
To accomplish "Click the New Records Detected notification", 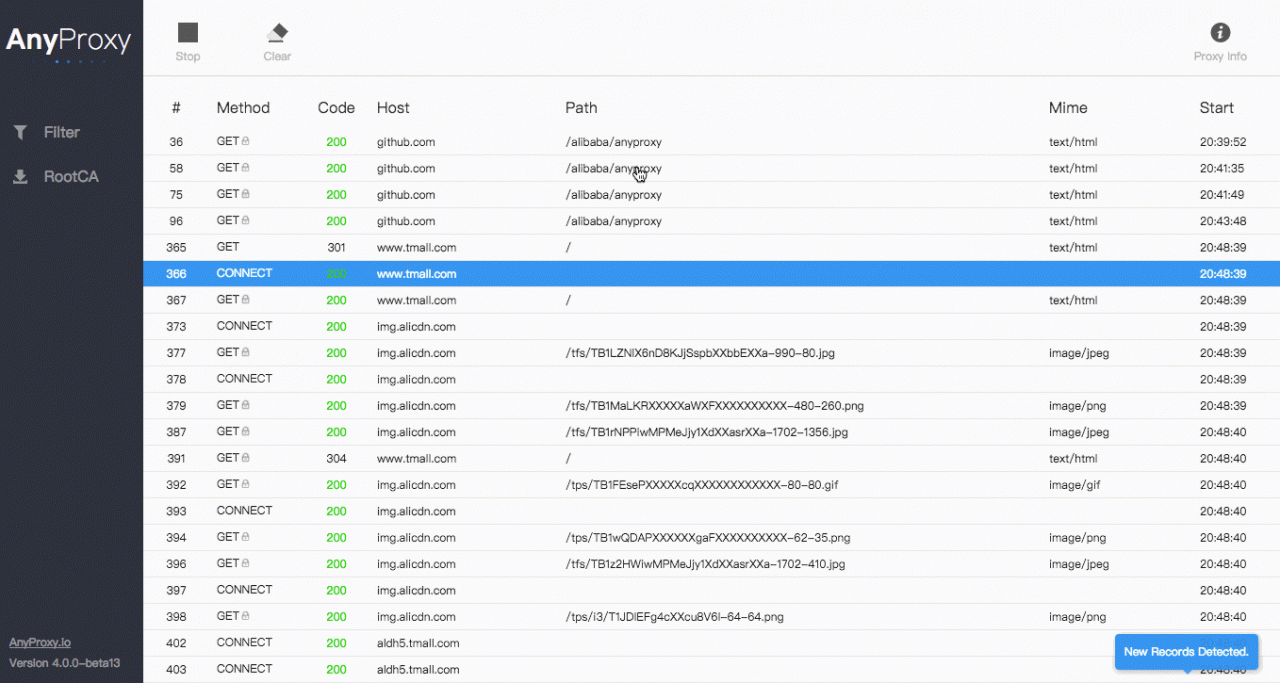I will click(x=1185, y=651).
